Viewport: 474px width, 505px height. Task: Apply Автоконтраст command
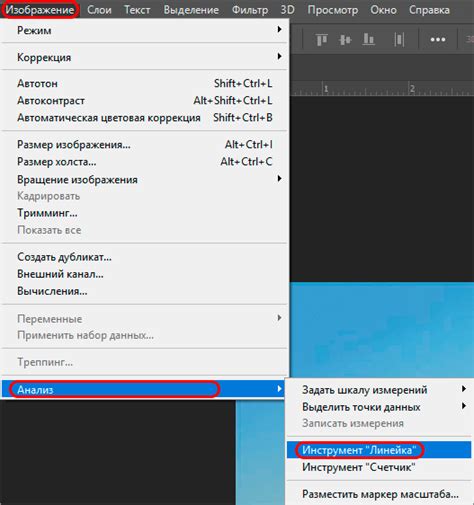144,100
